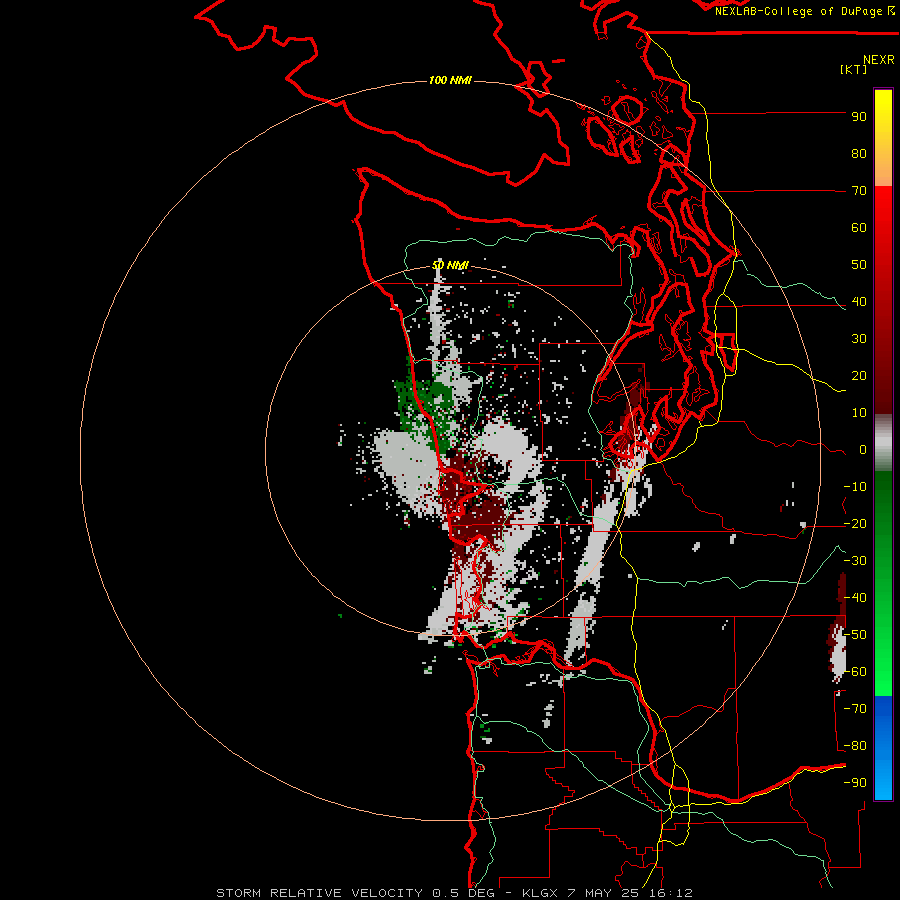Select the -20 knot scale label
900x900 pixels.
(855, 524)
